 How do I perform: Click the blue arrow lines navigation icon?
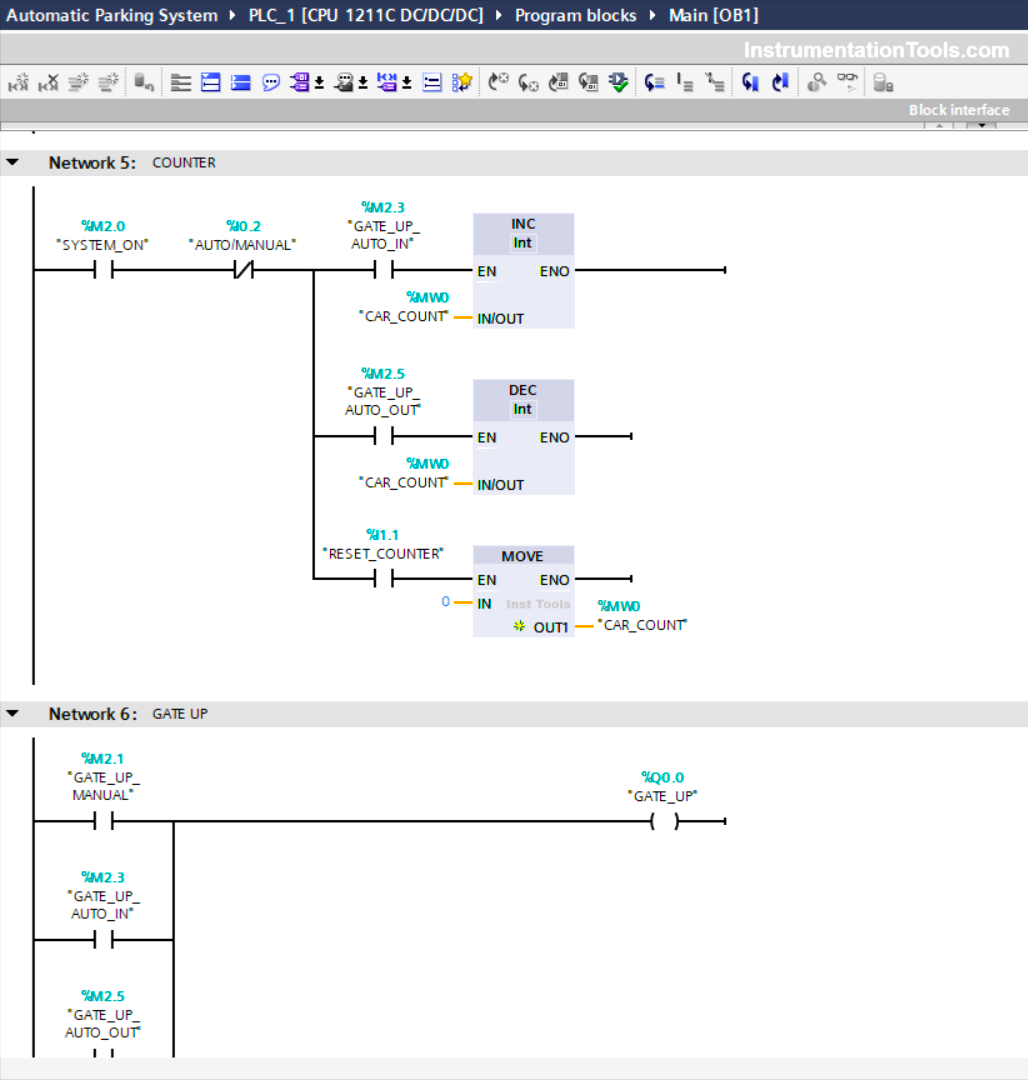[x=654, y=83]
